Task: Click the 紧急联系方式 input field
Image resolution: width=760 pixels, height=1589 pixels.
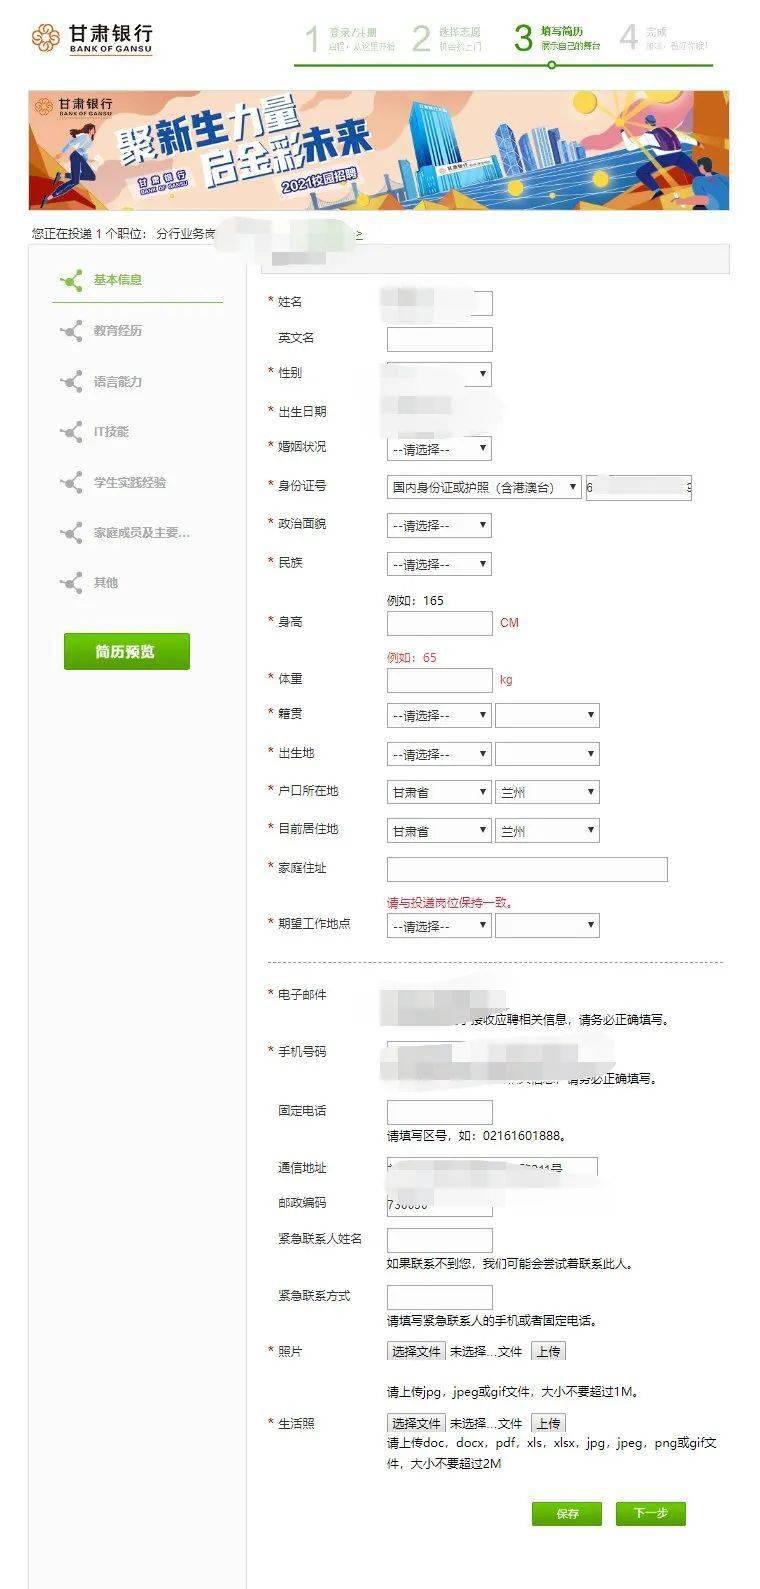Action: coord(439,1297)
